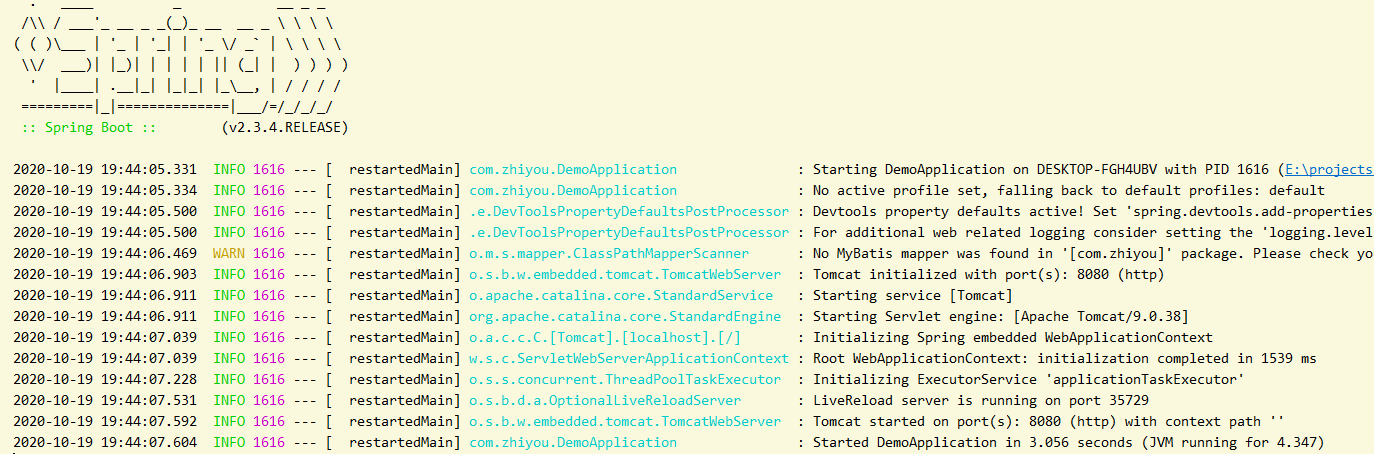Click timestamp 2020-10-19 19:44:05.331
This screenshot has height=454, width=1374.
(x=105, y=170)
